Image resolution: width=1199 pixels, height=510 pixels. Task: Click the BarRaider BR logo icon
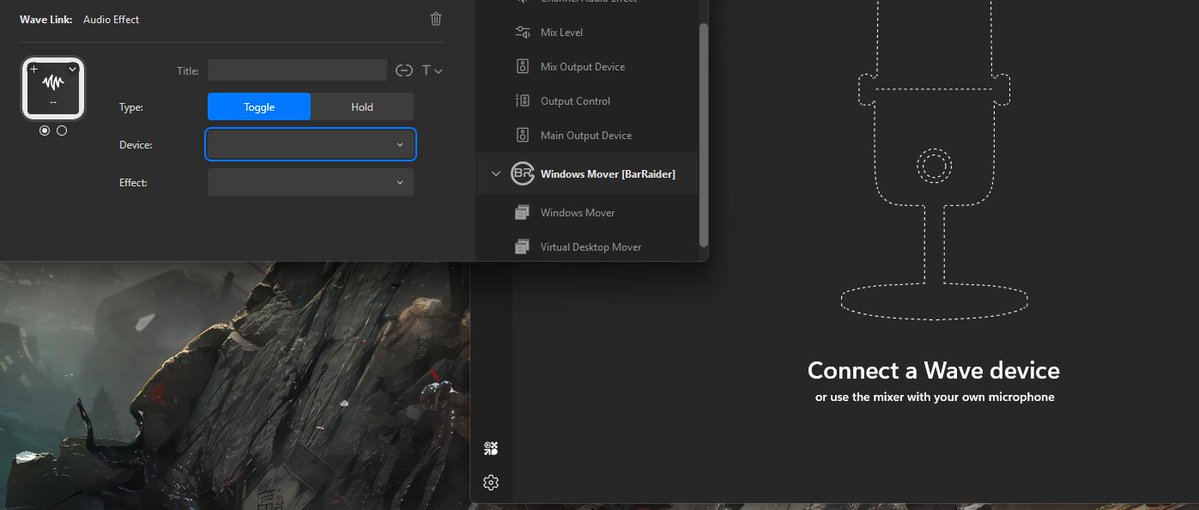pyautogui.click(x=522, y=174)
